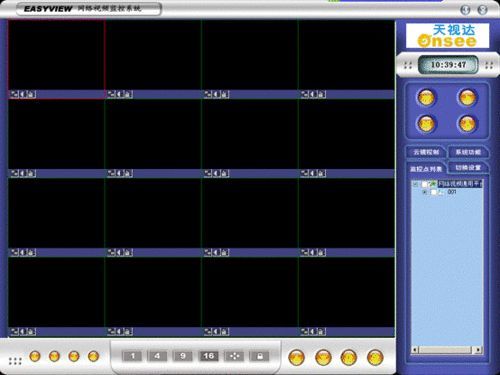Expand the 001 node in the device tree

click(x=424, y=192)
